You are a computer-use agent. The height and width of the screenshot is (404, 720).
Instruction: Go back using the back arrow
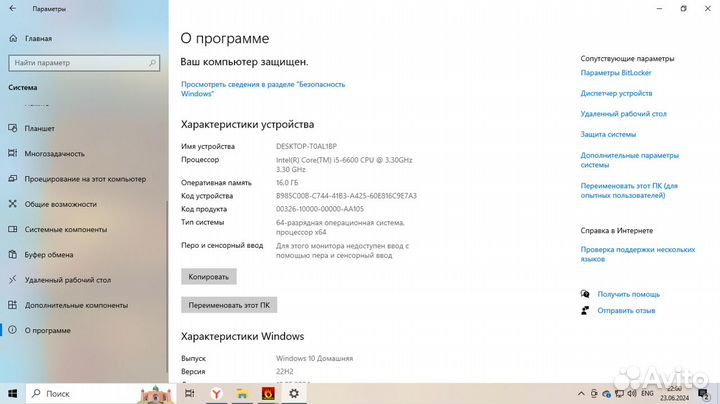(x=12, y=9)
